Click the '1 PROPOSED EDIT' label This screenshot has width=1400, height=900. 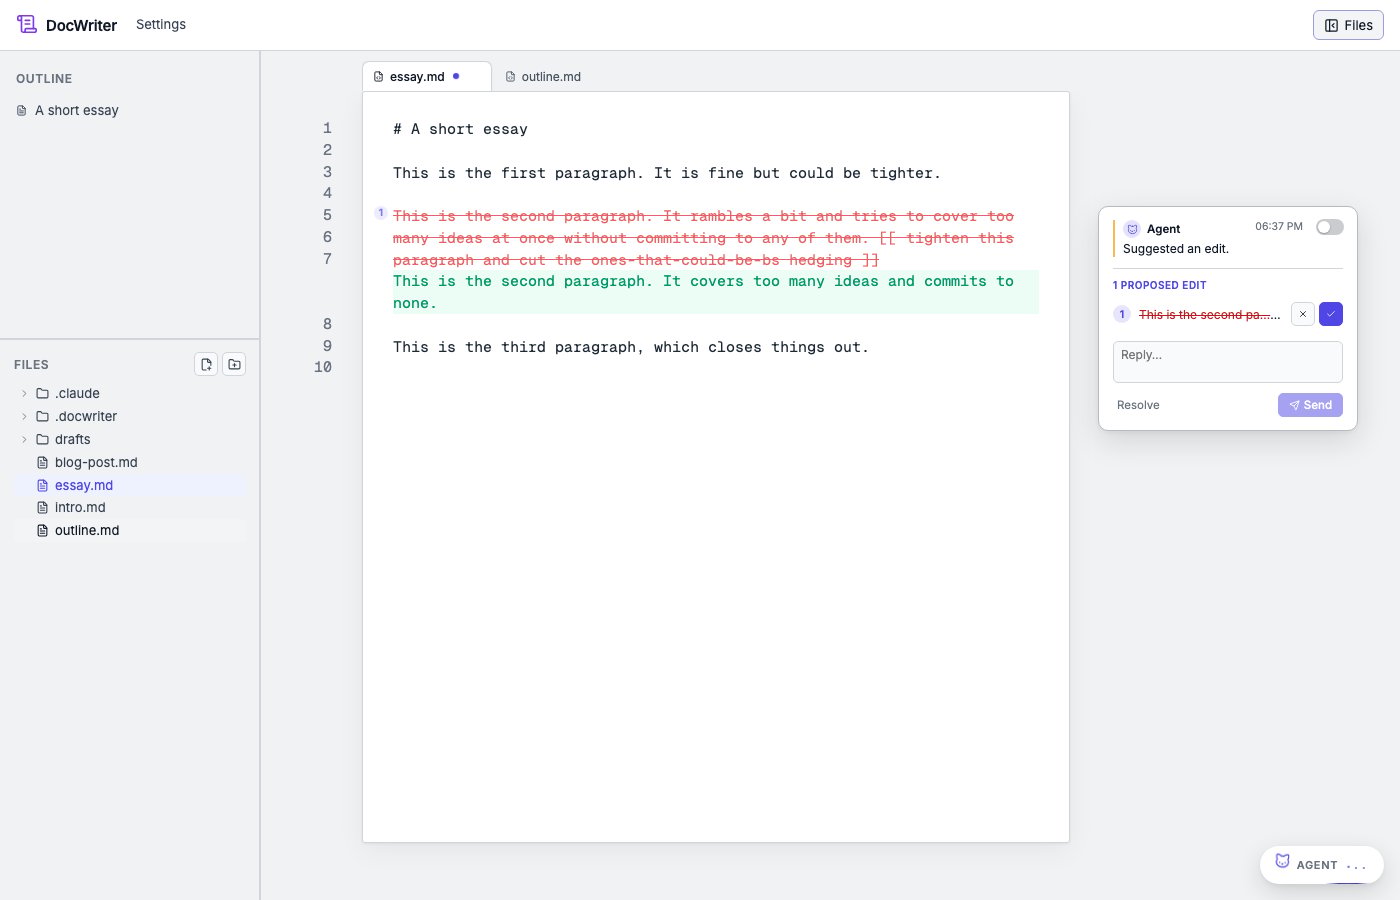tap(1160, 285)
